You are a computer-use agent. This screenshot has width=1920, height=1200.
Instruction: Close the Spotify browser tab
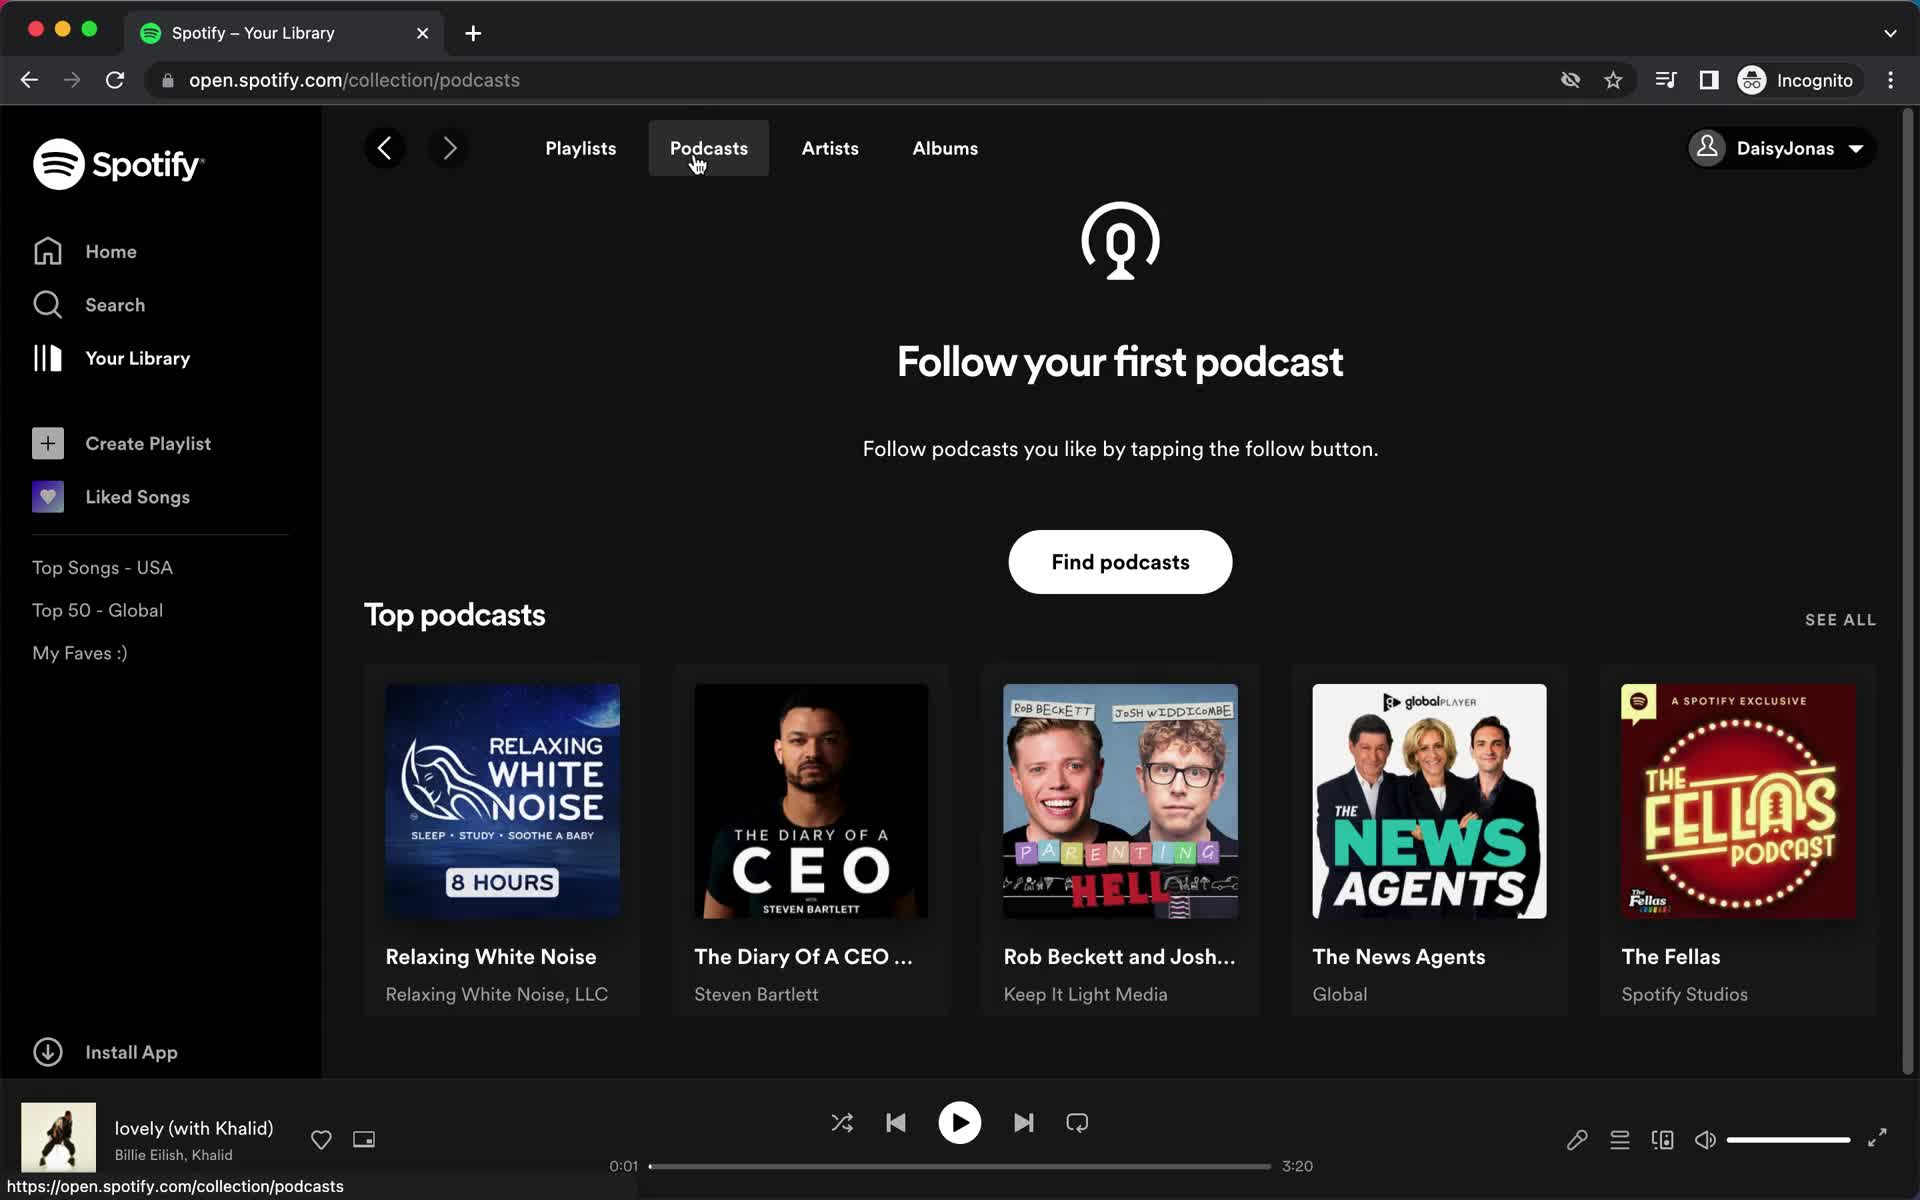point(422,33)
